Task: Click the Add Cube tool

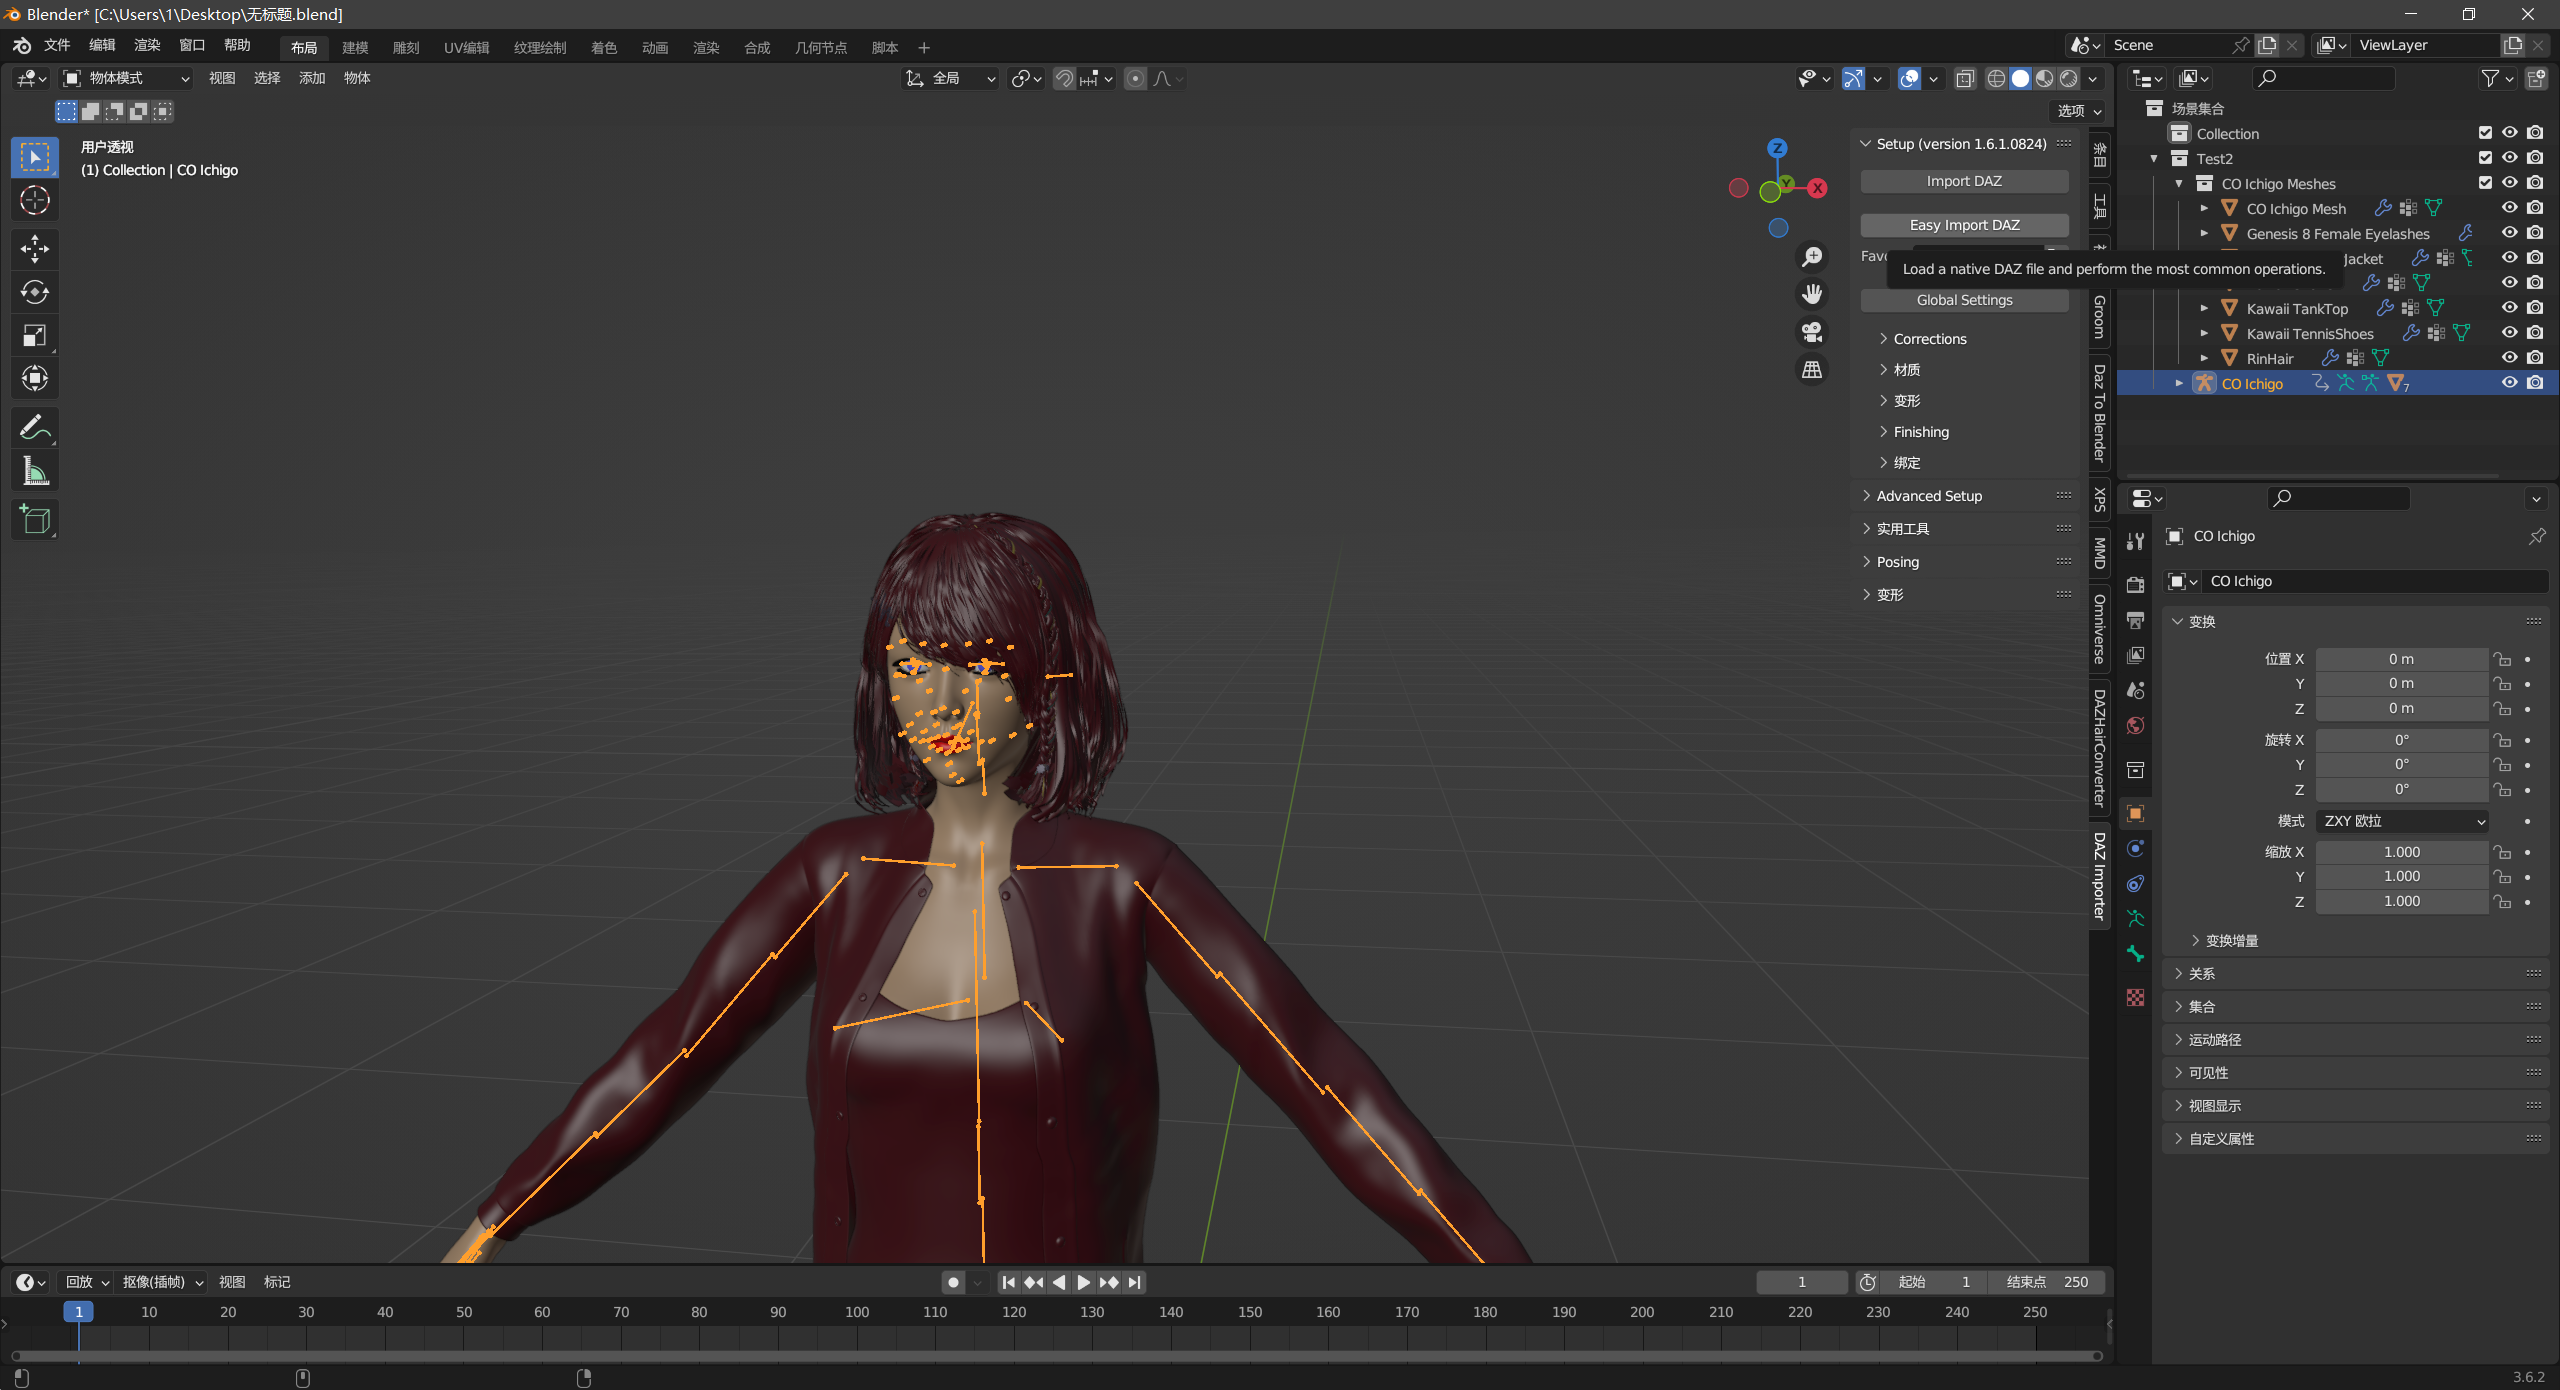Action: [35, 519]
